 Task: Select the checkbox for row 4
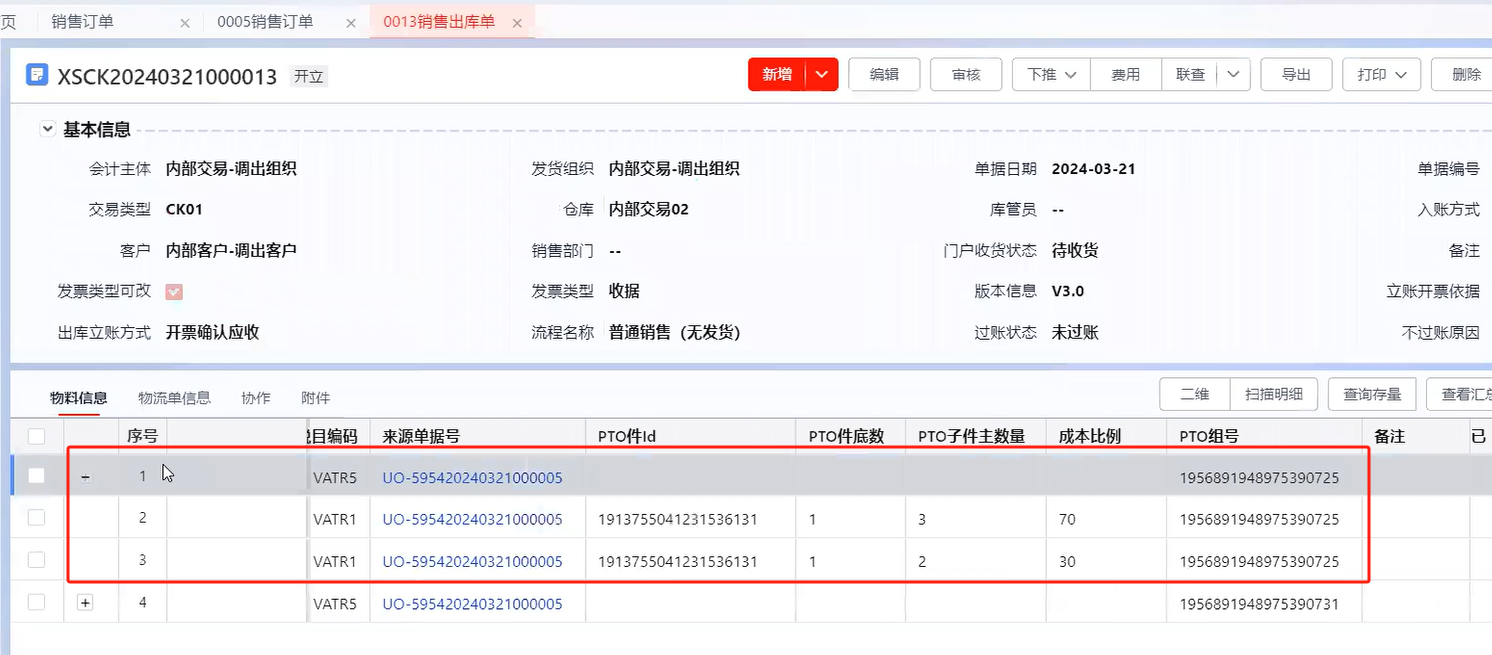pyautogui.click(x=37, y=602)
